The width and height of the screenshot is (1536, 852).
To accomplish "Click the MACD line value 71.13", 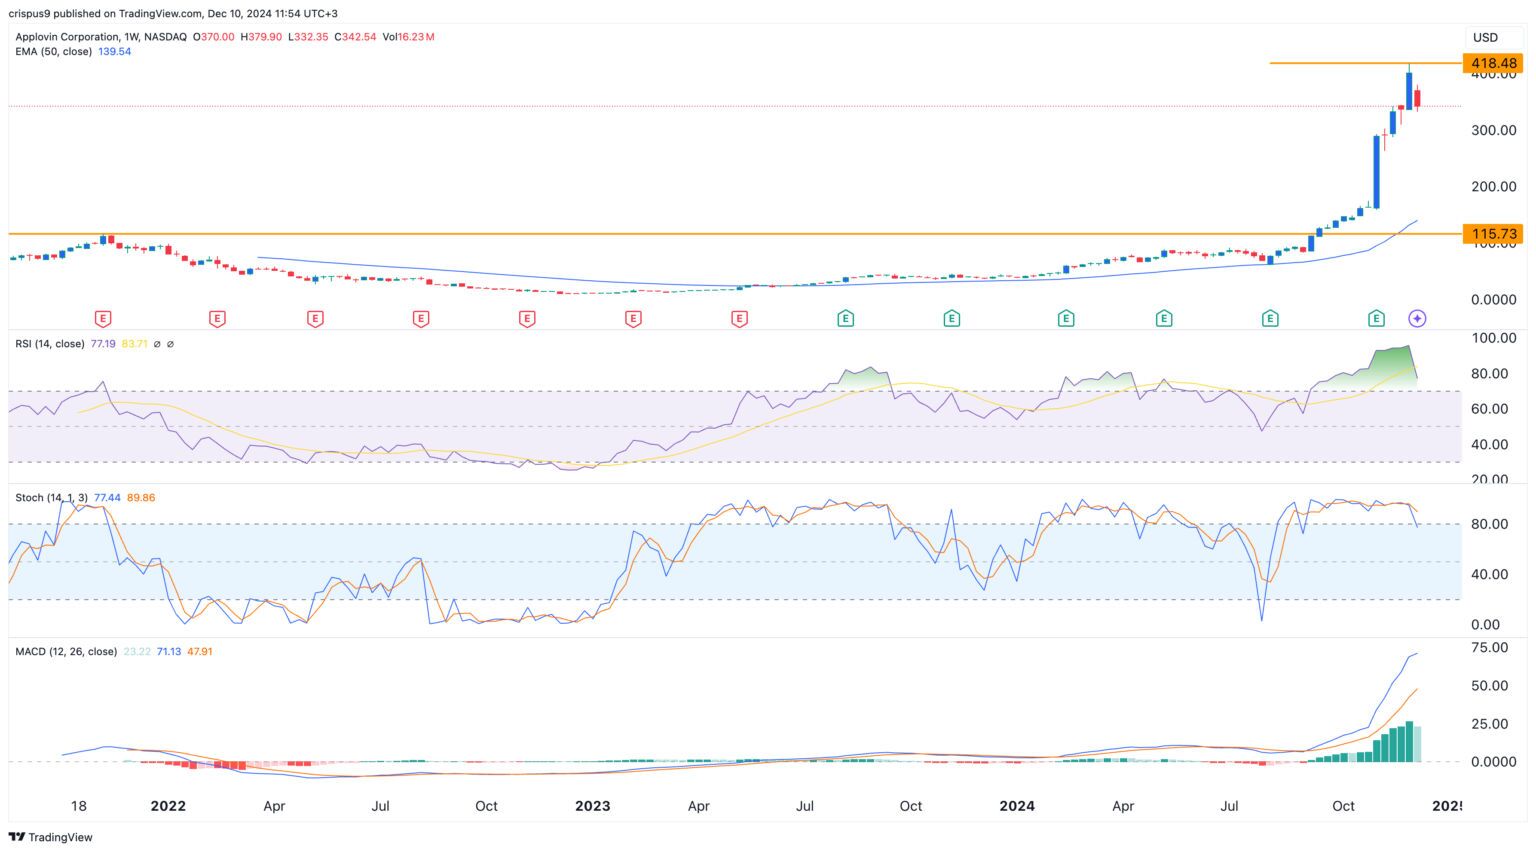I will 169,652.
